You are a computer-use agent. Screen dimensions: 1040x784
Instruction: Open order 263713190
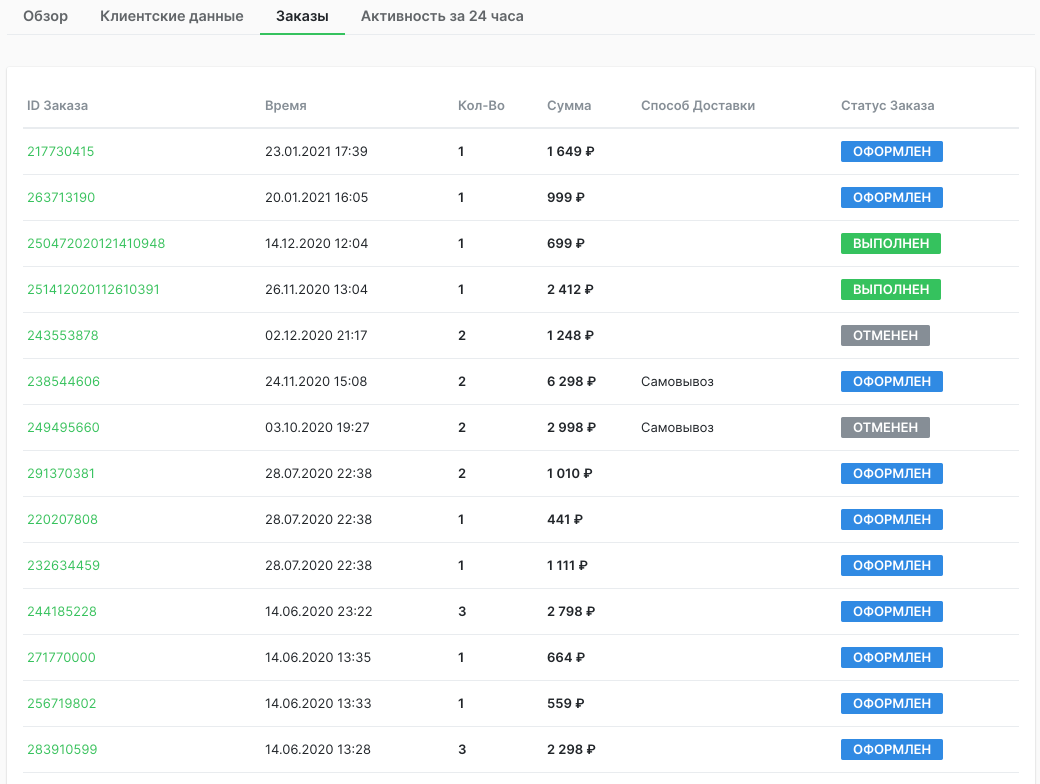(61, 198)
